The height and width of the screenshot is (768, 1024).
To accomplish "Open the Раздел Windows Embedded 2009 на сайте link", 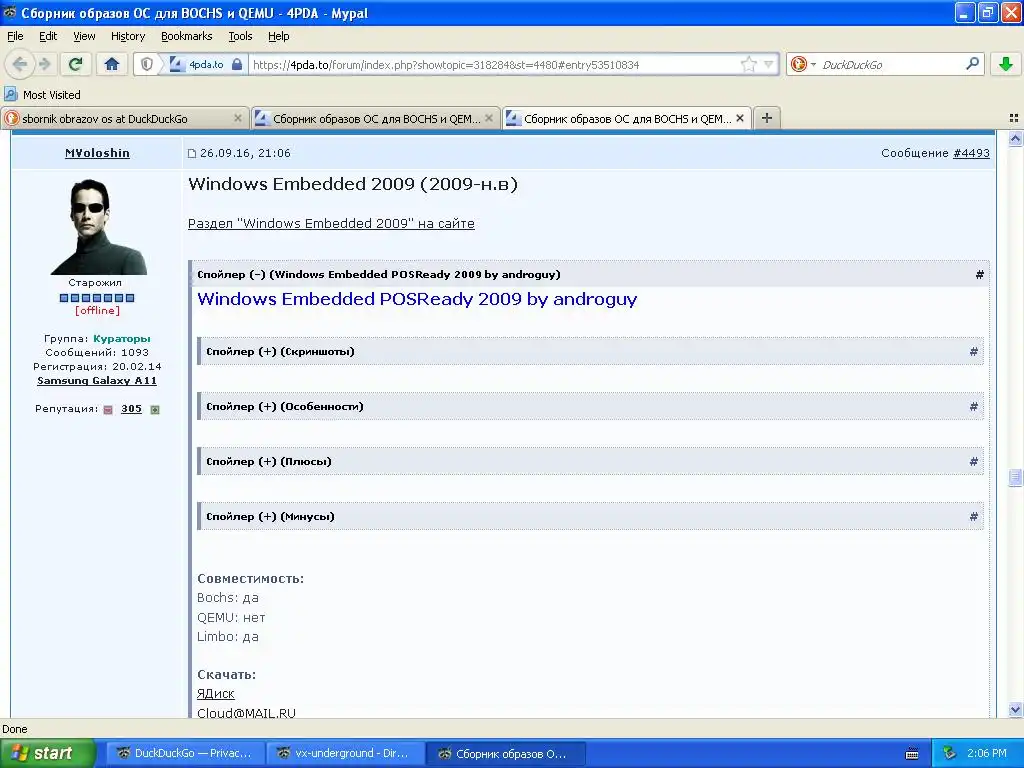I will click(331, 223).
